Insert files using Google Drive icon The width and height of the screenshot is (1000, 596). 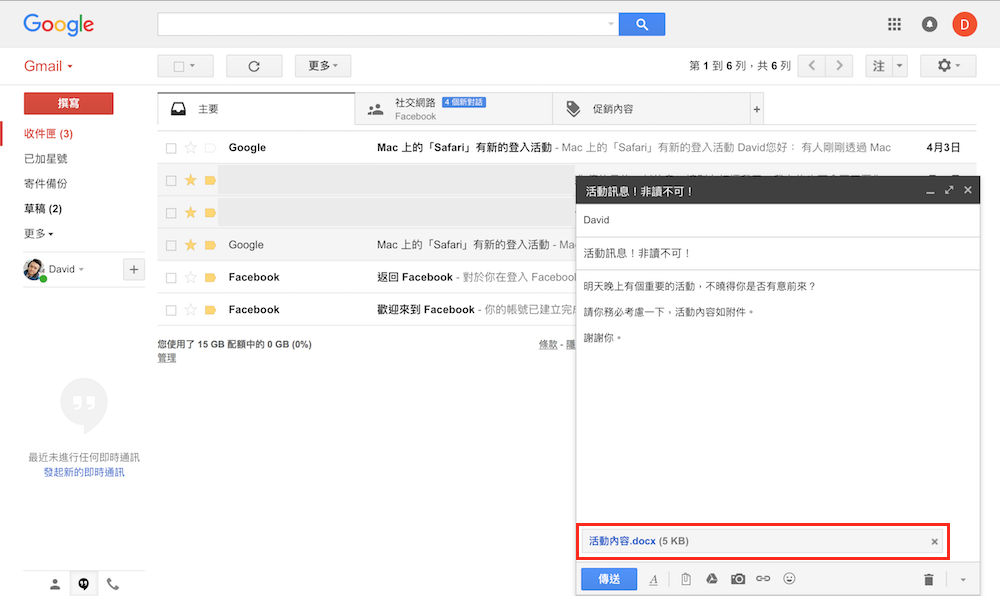pyautogui.click(x=712, y=579)
